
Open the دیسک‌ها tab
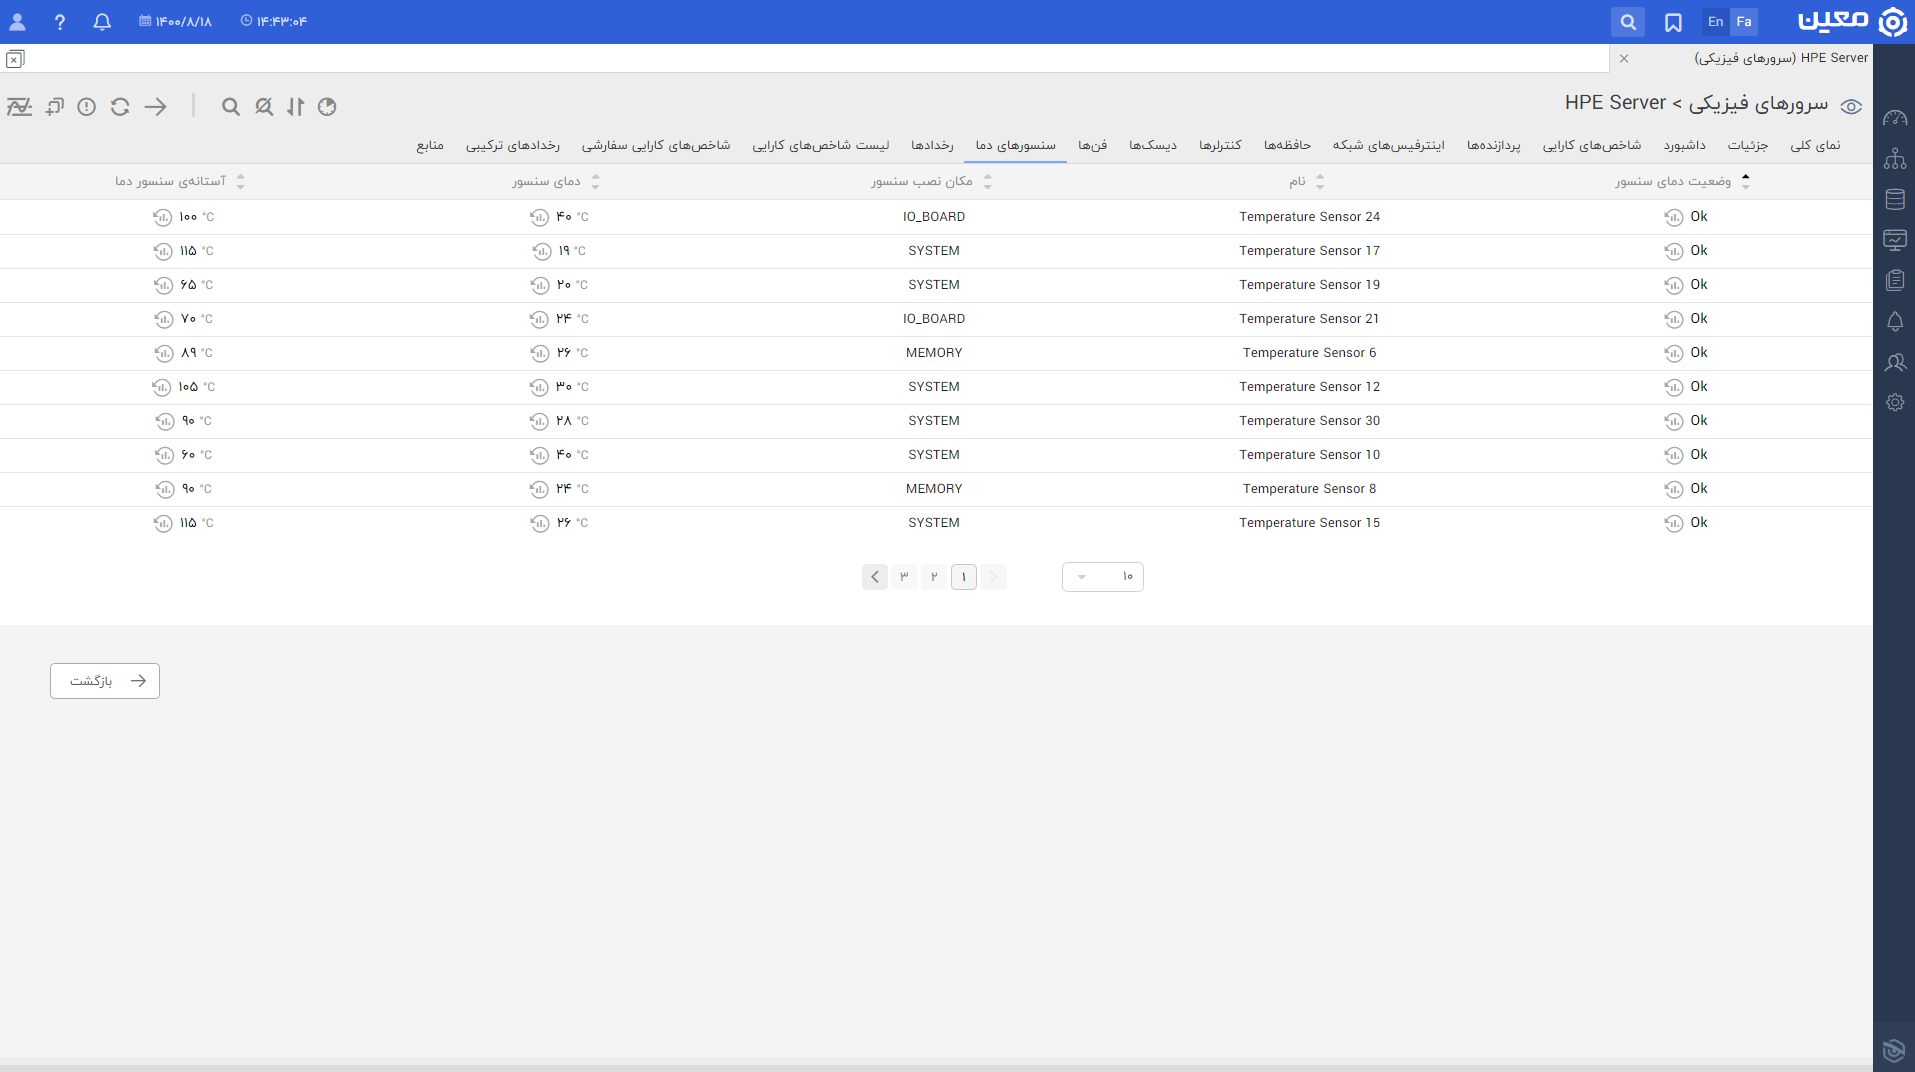click(x=1153, y=146)
